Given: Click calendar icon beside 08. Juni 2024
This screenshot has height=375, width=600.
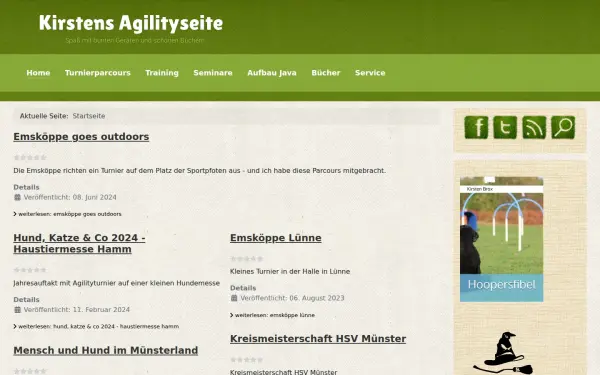Looking at the screenshot, I should [17, 197].
